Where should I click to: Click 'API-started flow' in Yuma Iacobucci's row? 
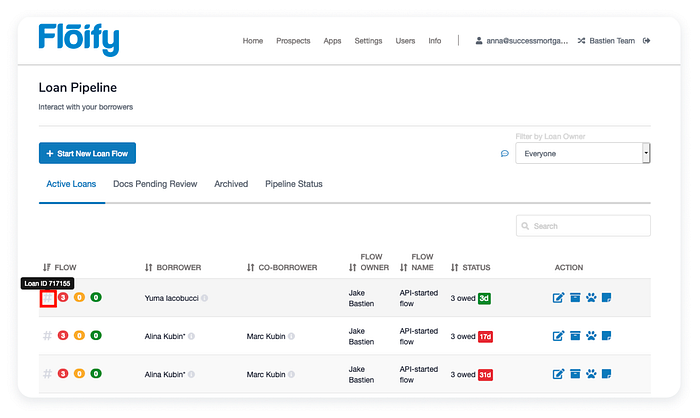click(x=419, y=298)
